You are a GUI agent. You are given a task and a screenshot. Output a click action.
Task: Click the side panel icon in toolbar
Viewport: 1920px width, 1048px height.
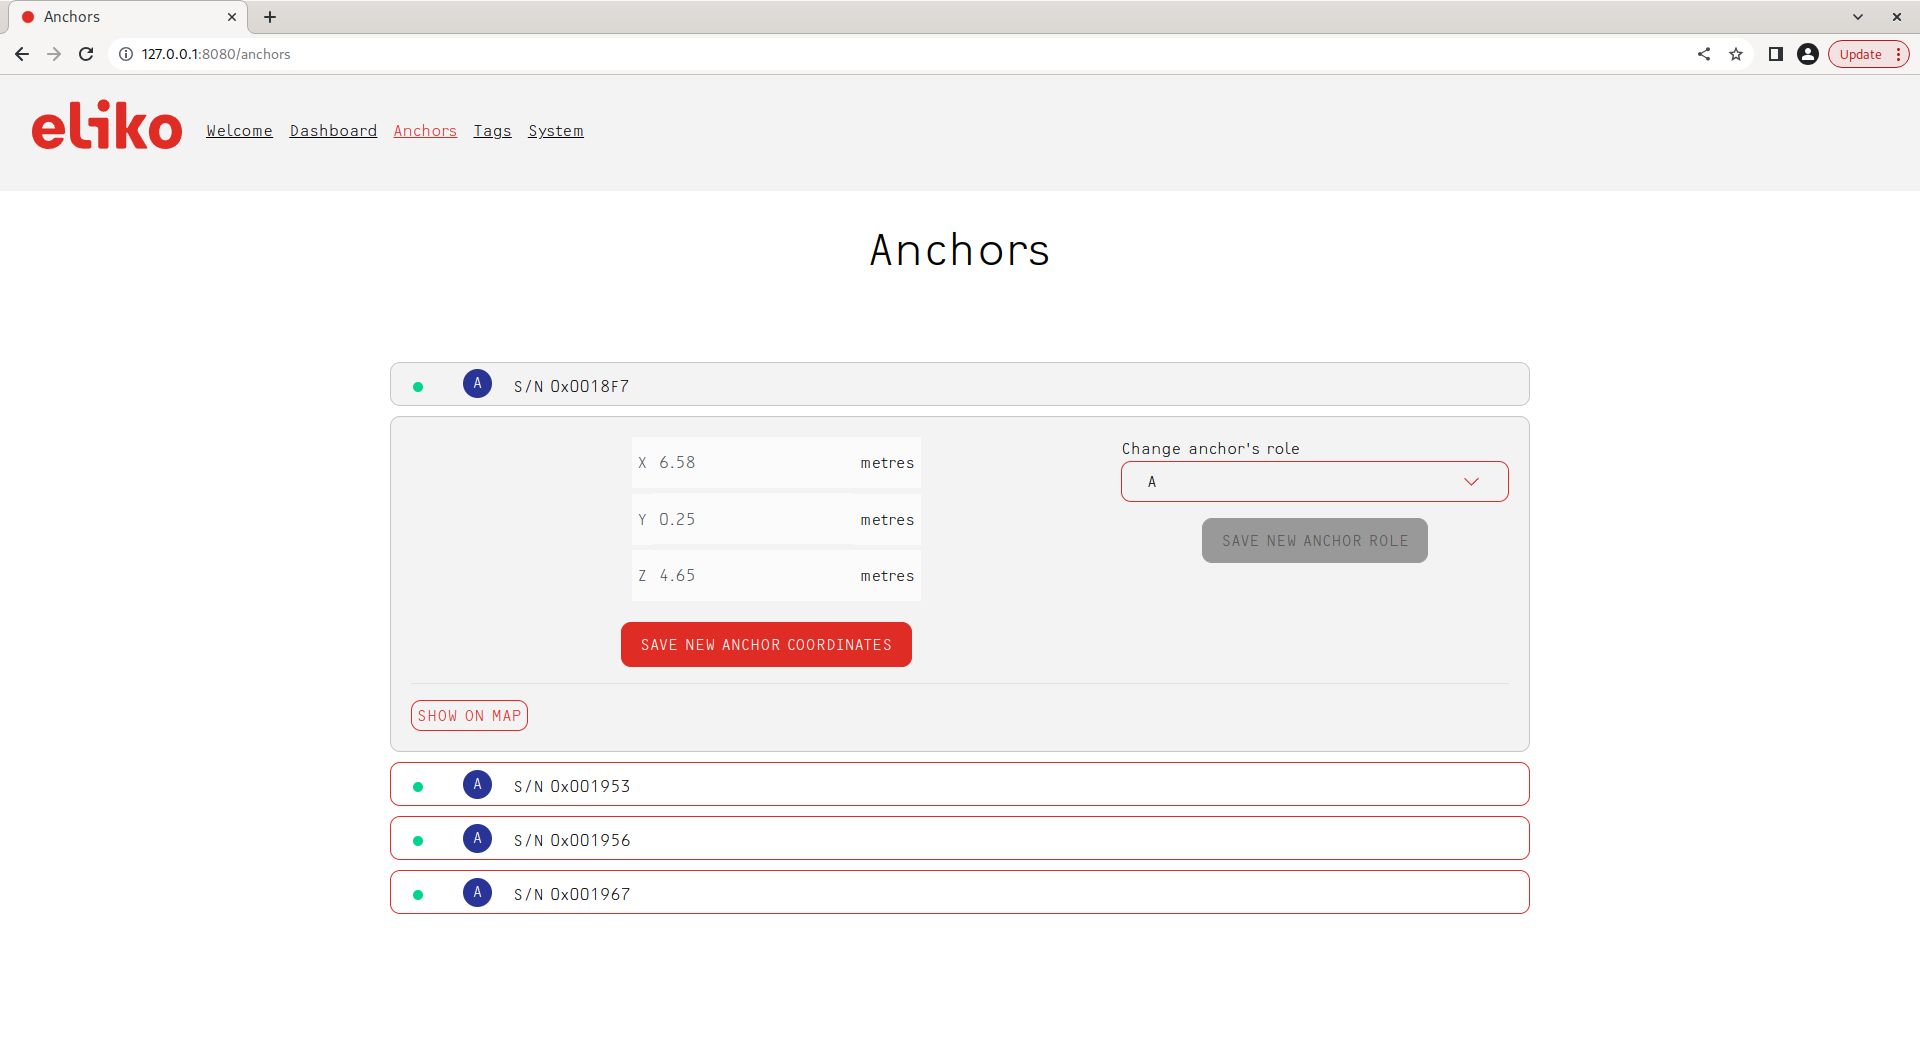(x=1775, y=54)
